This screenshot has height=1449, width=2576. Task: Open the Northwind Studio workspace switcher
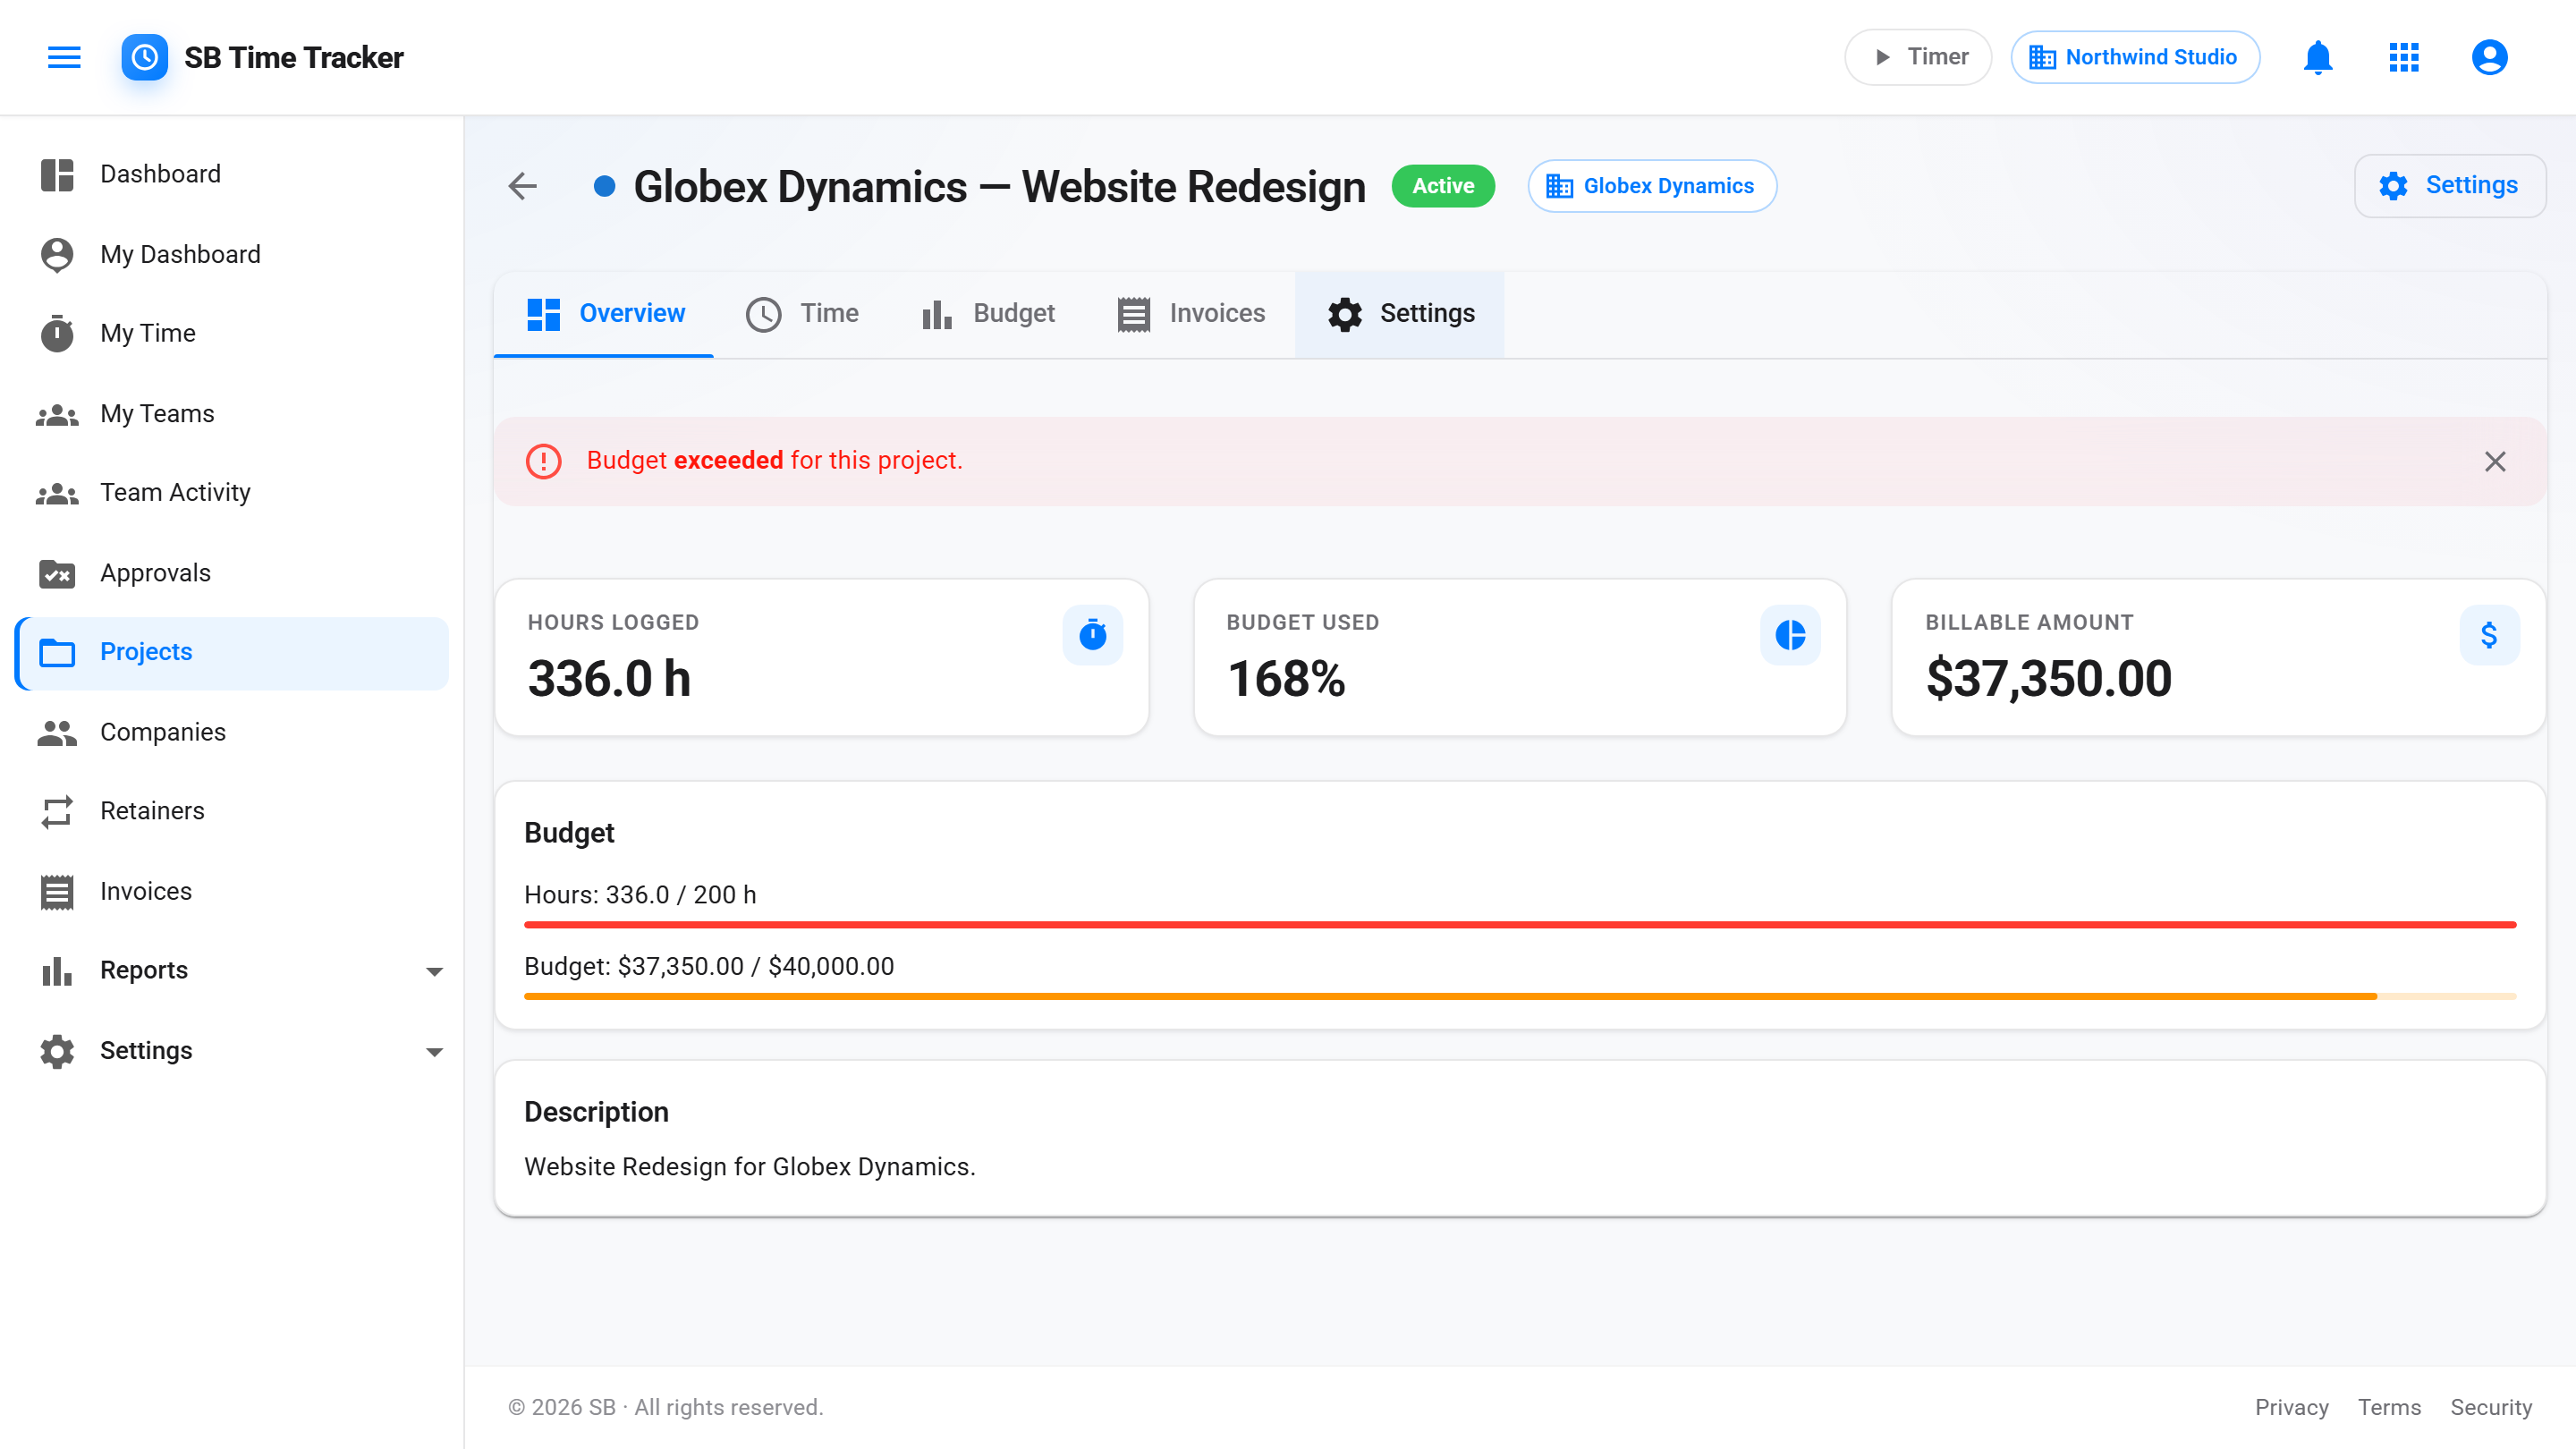[x=2135, y=57]
